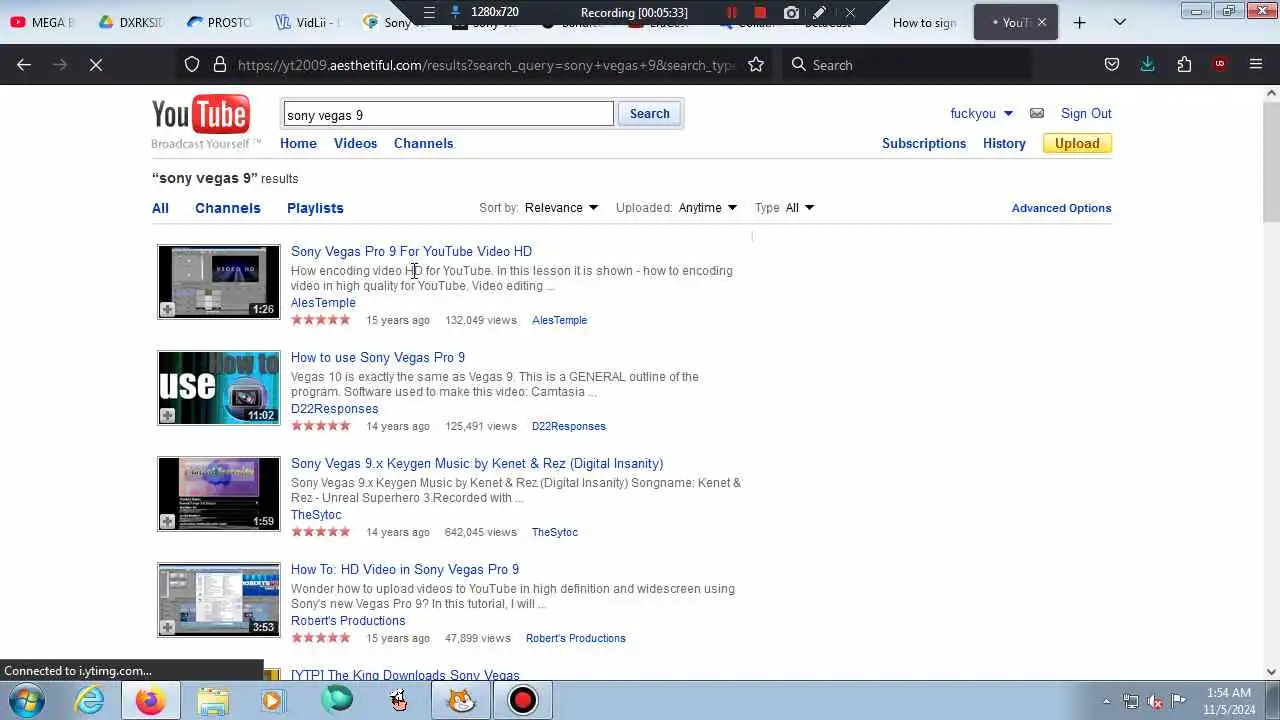Open the Sort by Relevance dropdown
The image size is (1280, 720).
click(561, 208)
